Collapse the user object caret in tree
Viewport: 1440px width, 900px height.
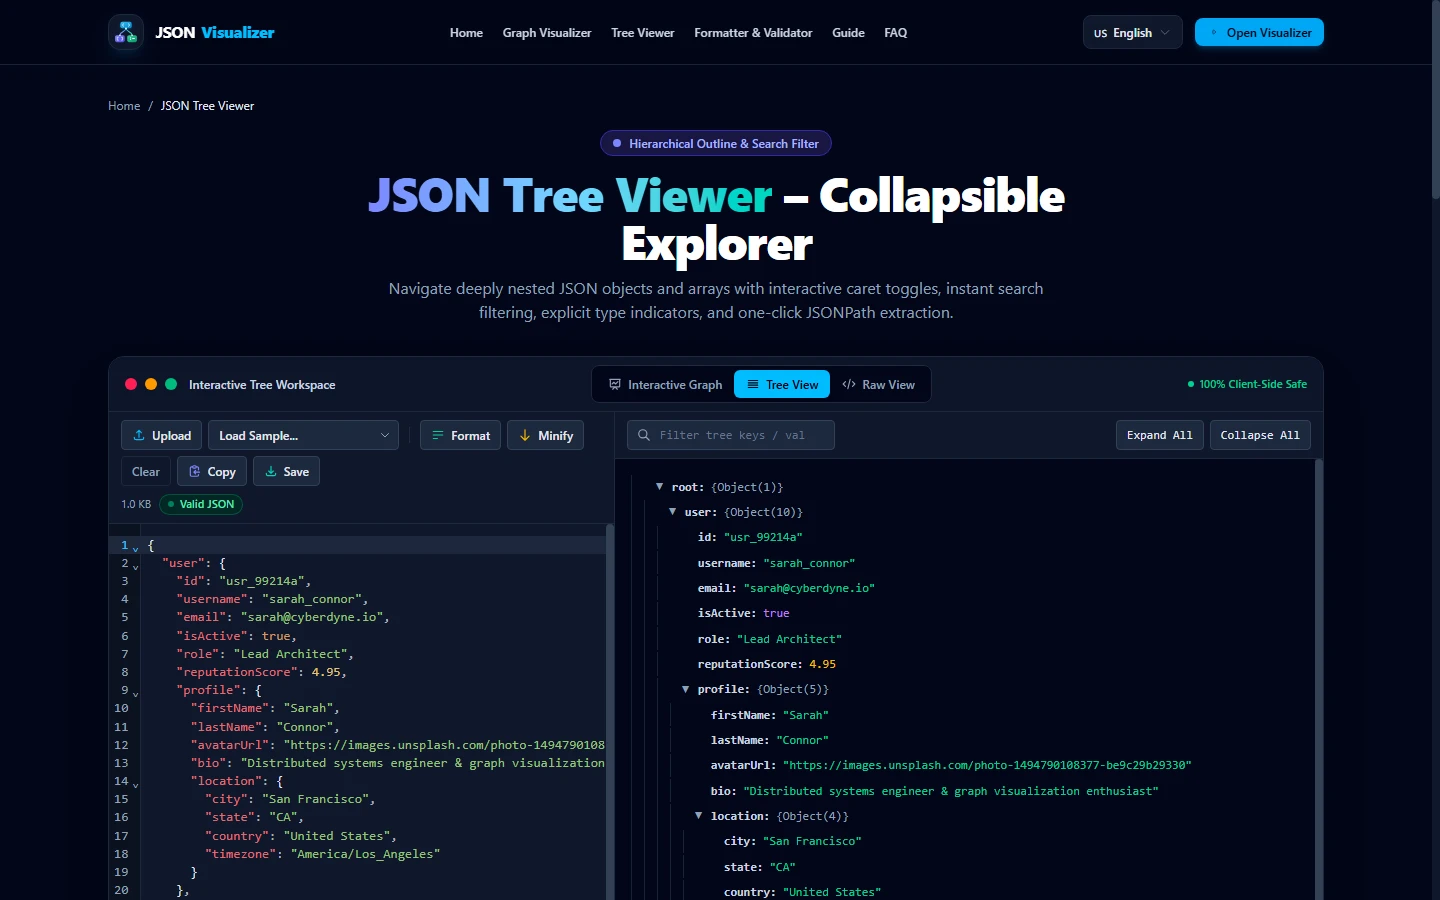(x=673, y=512)
